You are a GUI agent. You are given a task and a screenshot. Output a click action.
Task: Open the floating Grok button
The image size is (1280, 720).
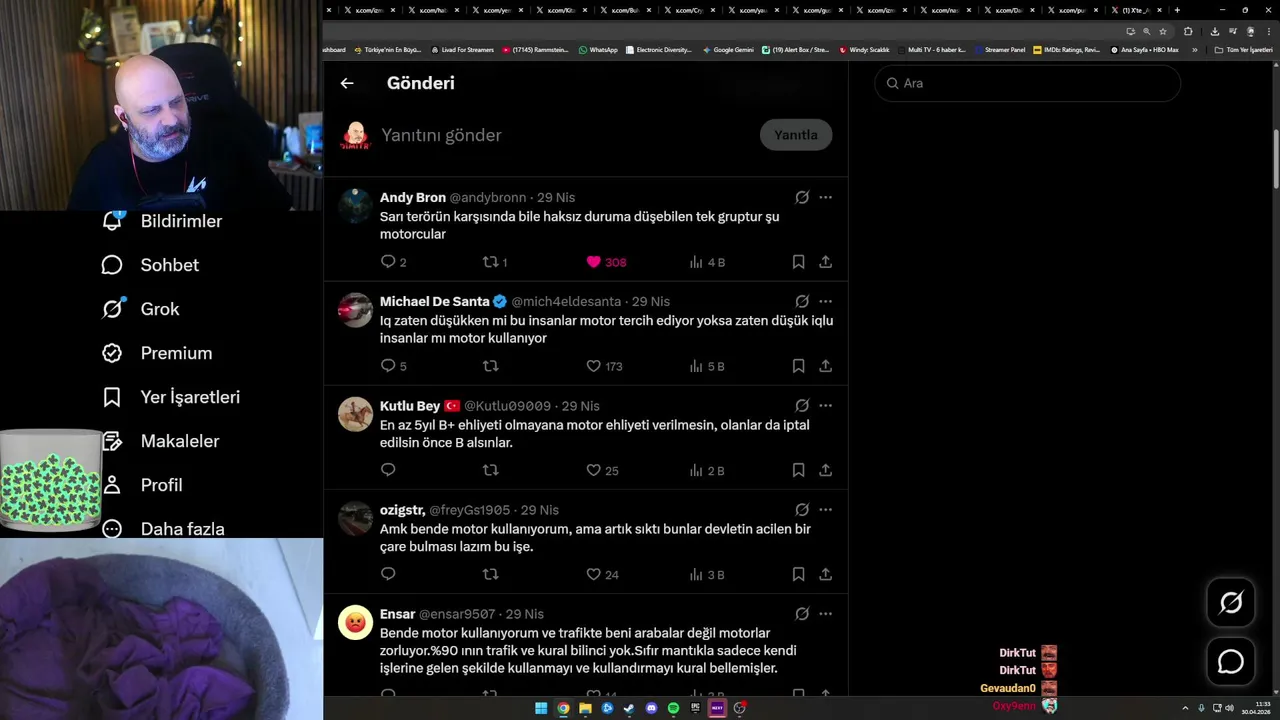pyautogui.click(x=1231, y=602)
